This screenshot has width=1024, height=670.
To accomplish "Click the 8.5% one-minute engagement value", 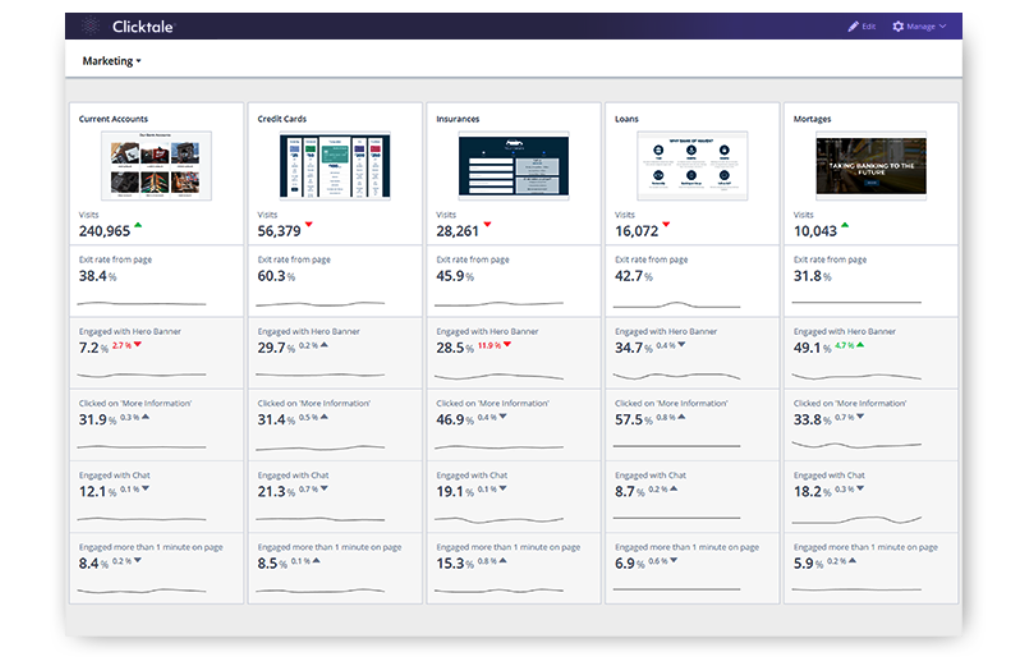I will click(272, 563).
